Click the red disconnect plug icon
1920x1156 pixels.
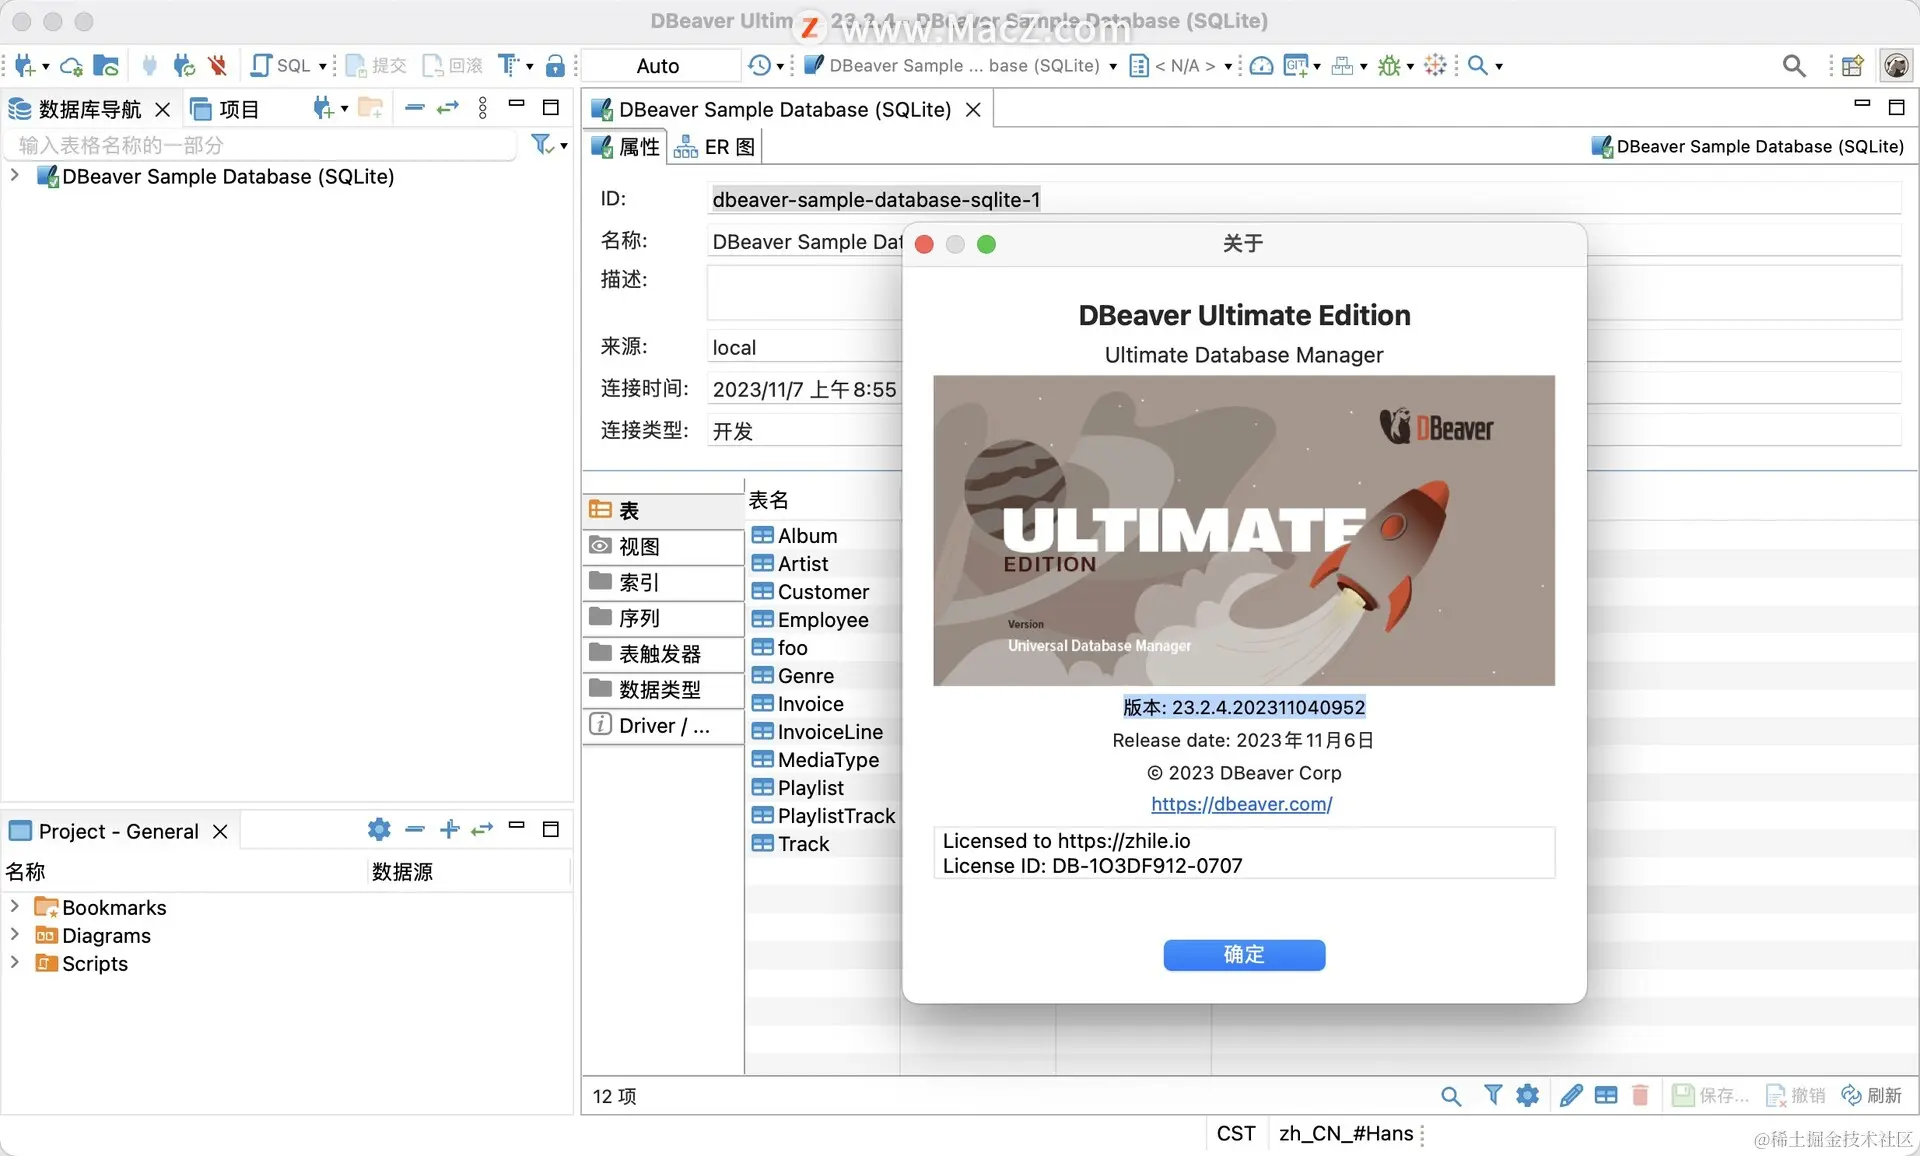(x=217, y=66)
